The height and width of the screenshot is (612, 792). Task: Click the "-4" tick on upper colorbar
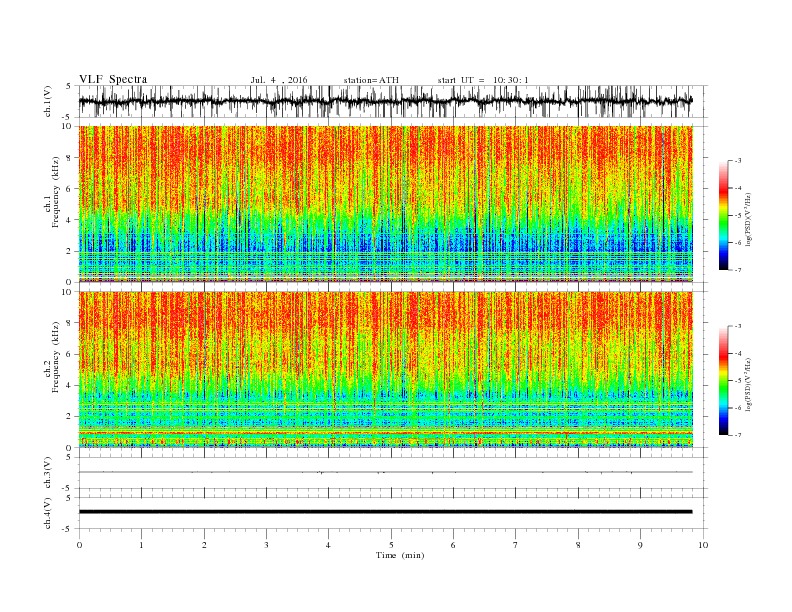738,188
